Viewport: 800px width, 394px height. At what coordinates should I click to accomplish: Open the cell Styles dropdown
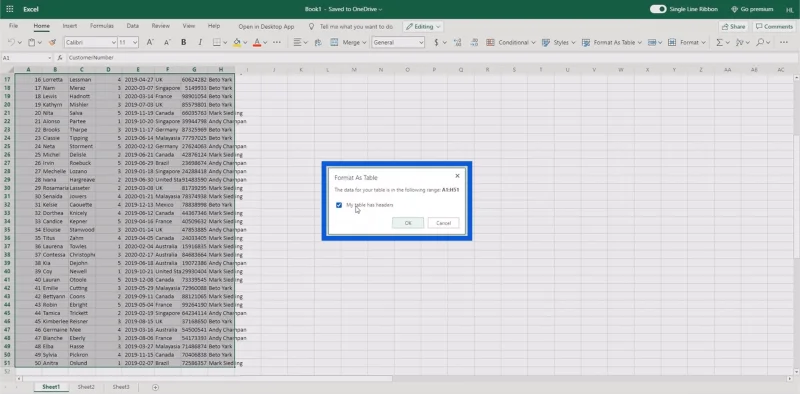coord(559,42)
